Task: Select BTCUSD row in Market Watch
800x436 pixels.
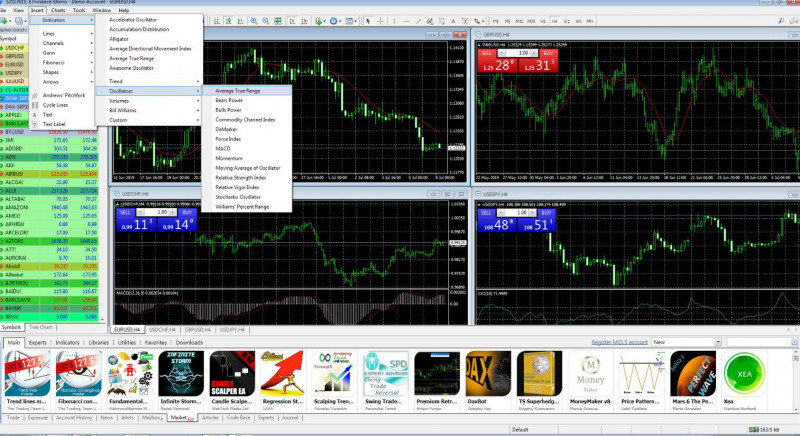Action: click(49, 132)
